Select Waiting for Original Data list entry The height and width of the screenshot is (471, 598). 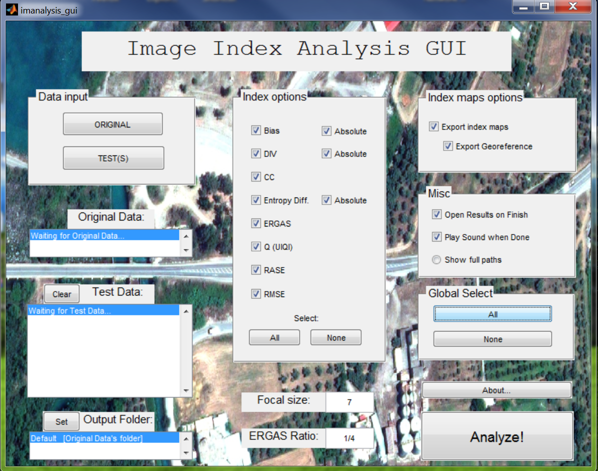pyautogui.click(x=104, y=235)
